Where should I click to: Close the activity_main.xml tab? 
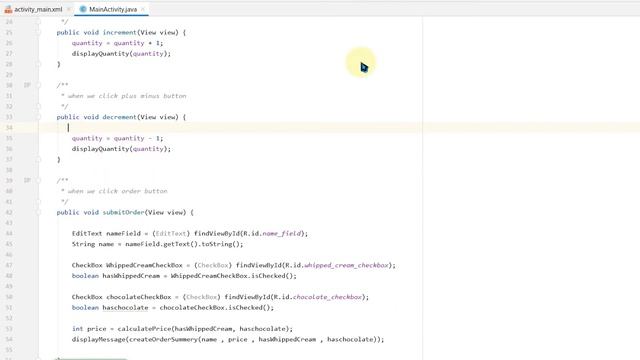pos(69,9)
